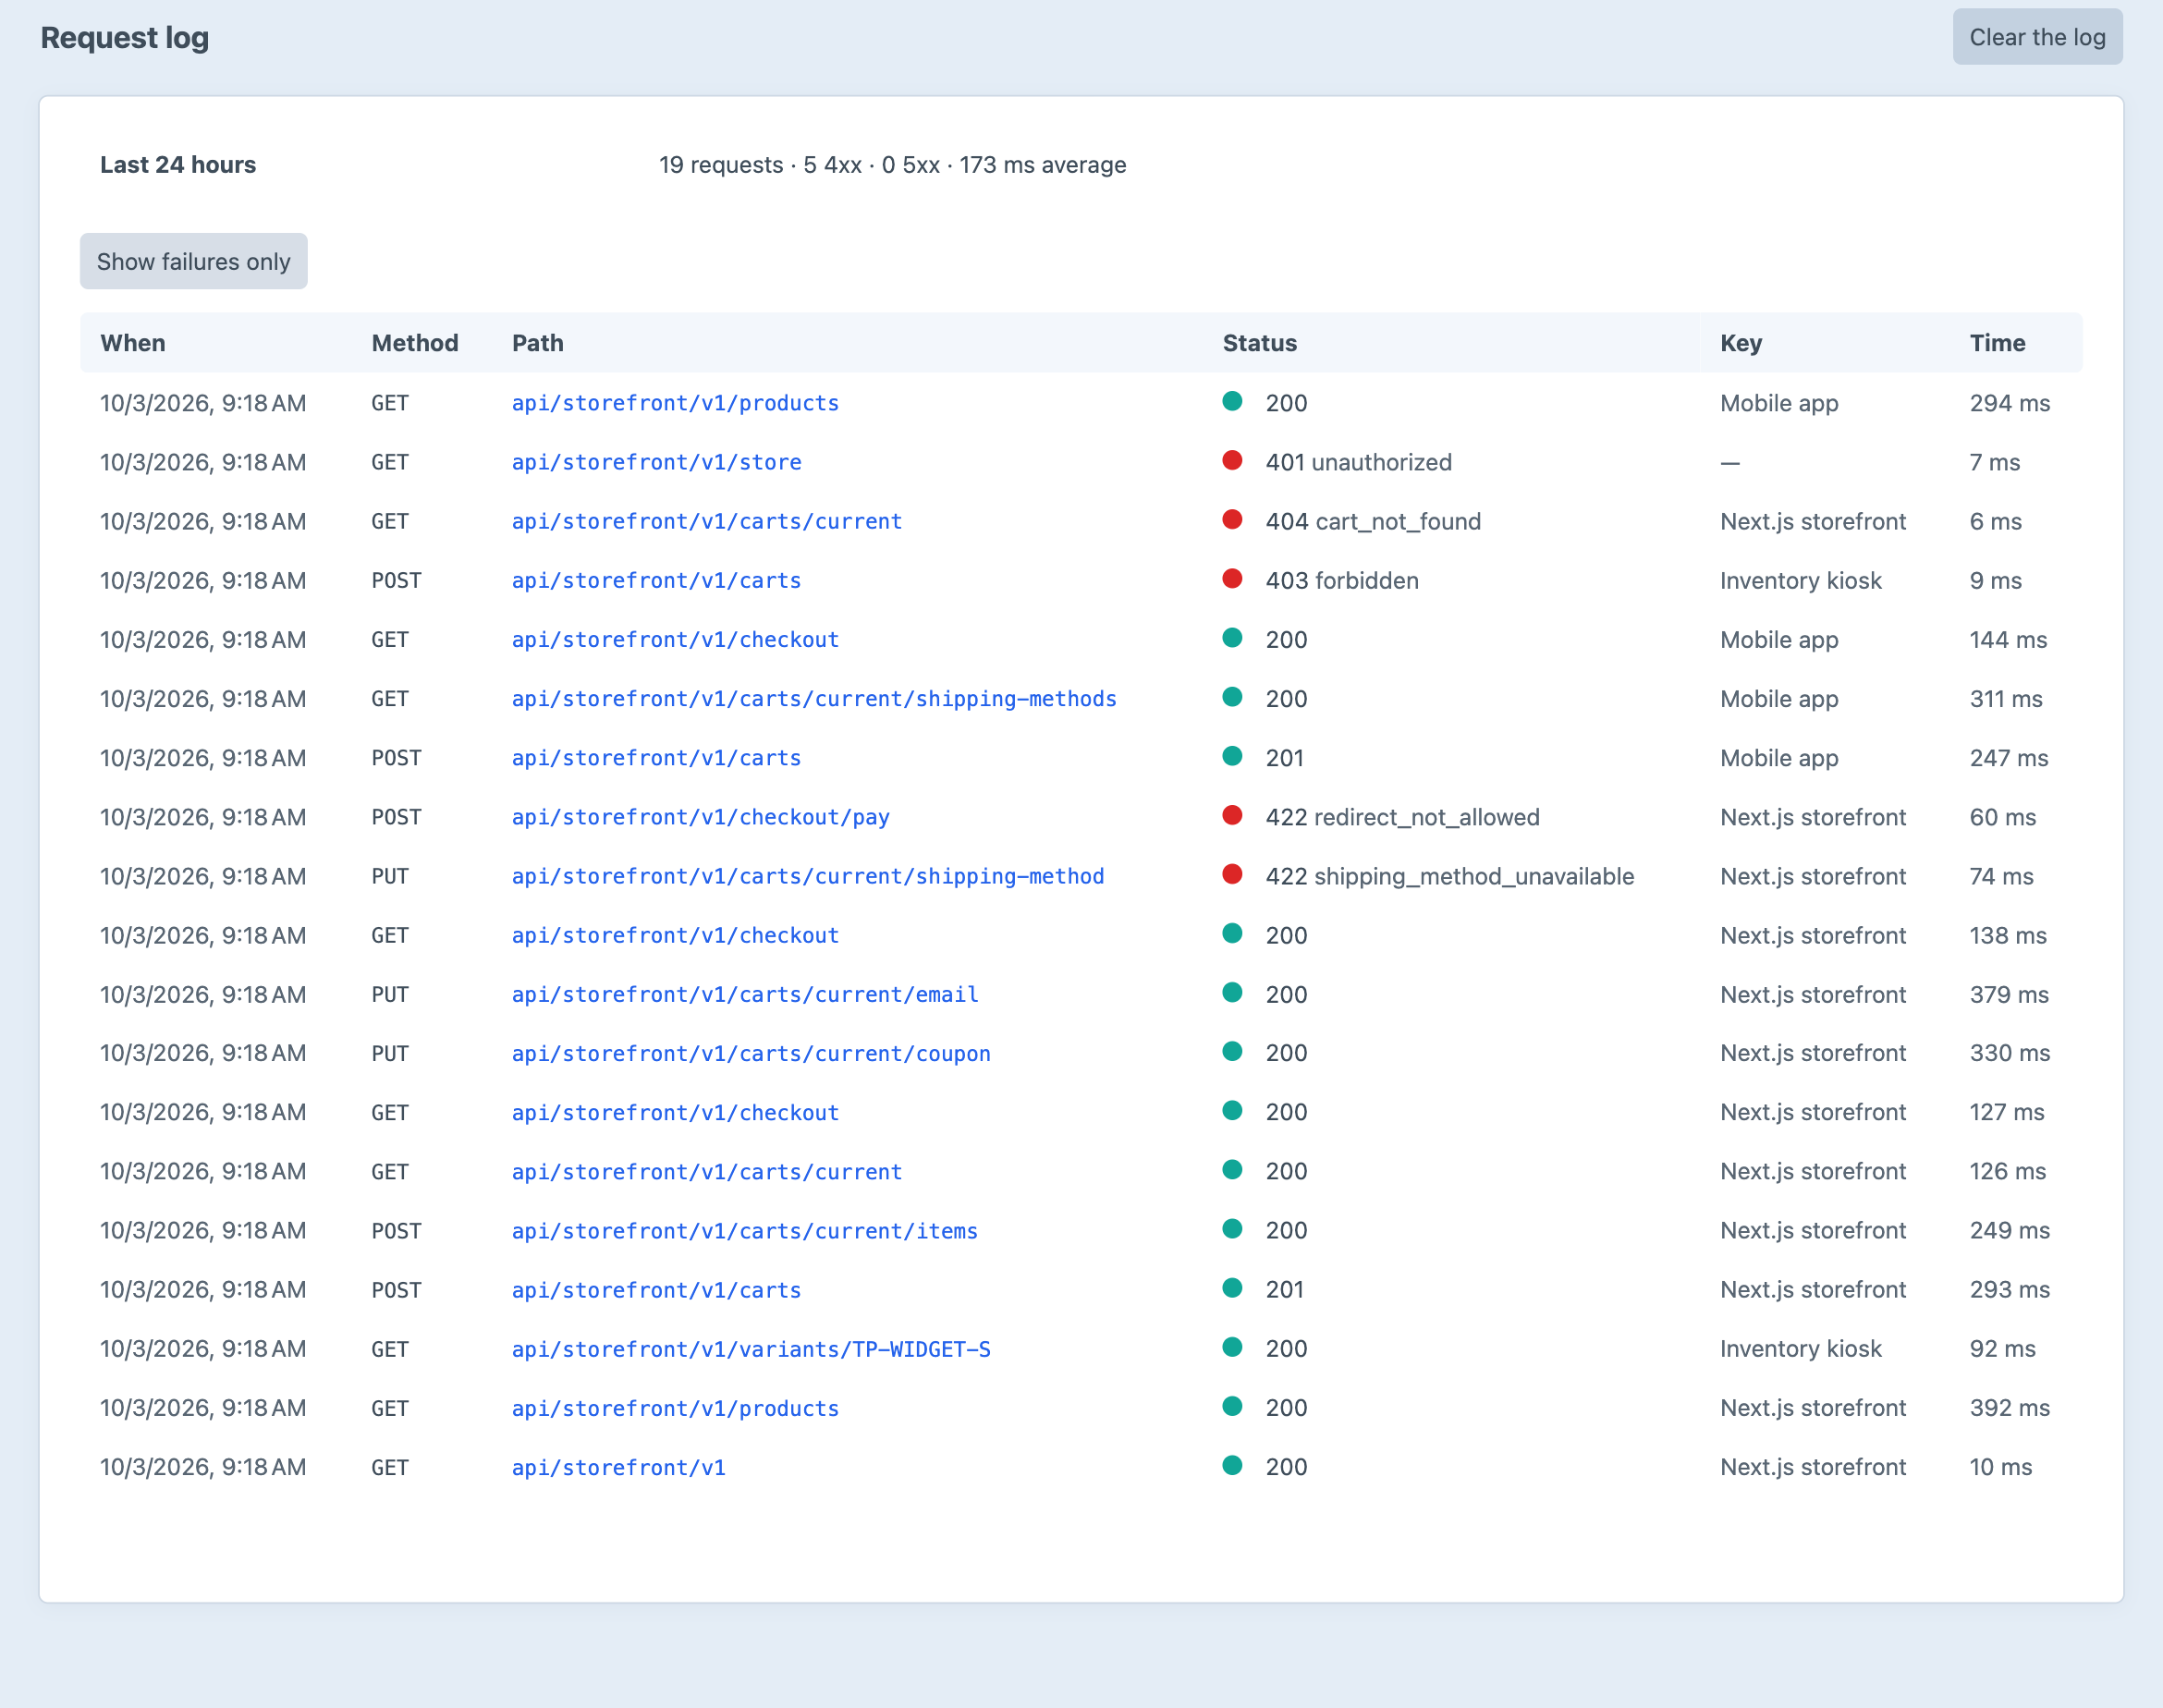Open carts link with 403 forbidden status
The width and height of the screenshot is (2163, 1708).
click(x=657, y=580)
